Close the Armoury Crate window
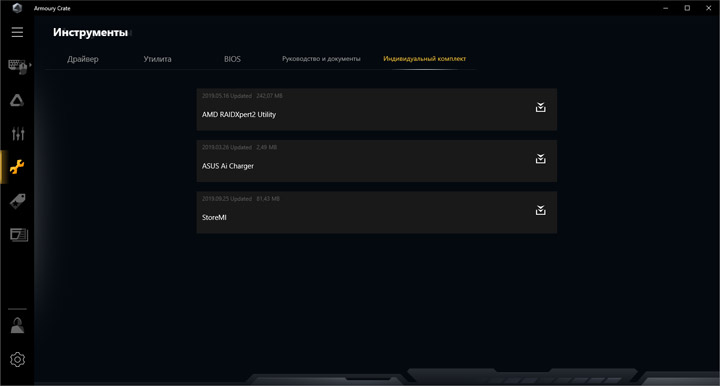Image resolution: width=720 pixels, height=386 pixels. [x=709, y=8]
